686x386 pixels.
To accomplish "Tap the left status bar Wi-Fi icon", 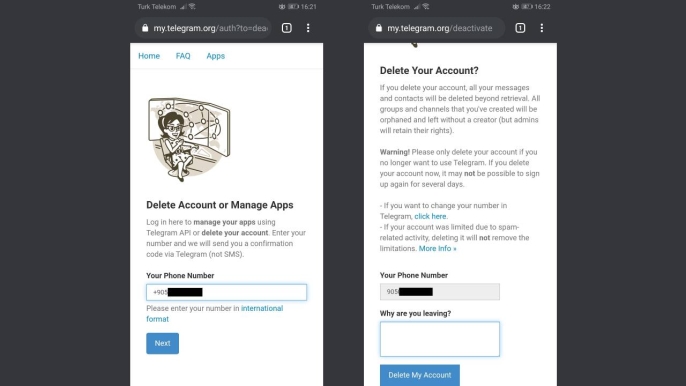I will click(x=192, y=7).
